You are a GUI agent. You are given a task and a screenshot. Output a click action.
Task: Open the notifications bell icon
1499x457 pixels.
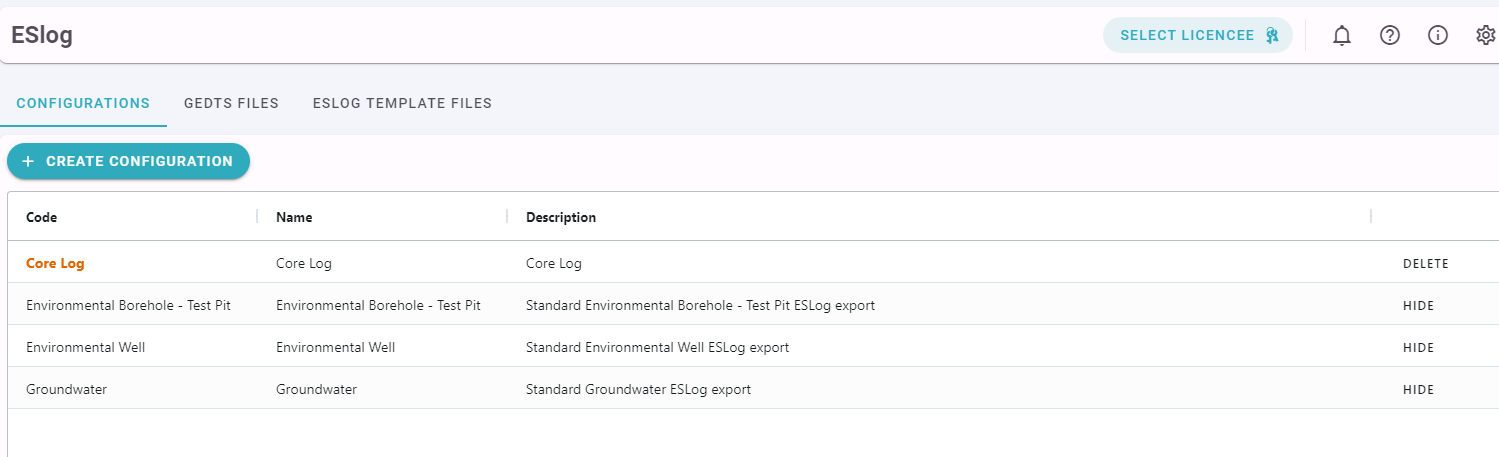coord(1342,36)
